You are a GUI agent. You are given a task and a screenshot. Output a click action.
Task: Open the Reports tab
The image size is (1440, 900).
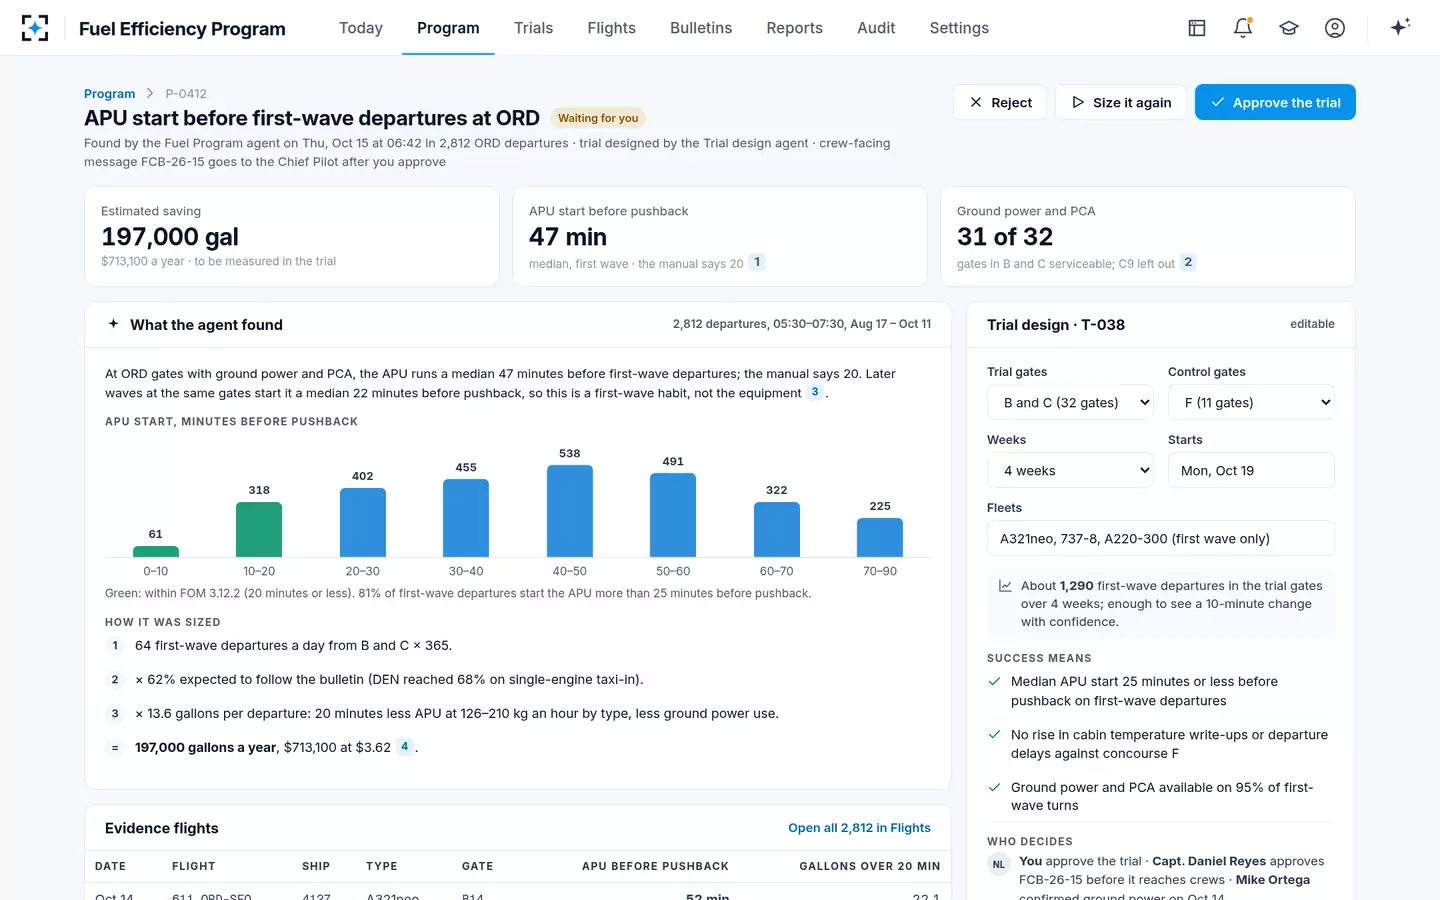click(x=794, y=28)
